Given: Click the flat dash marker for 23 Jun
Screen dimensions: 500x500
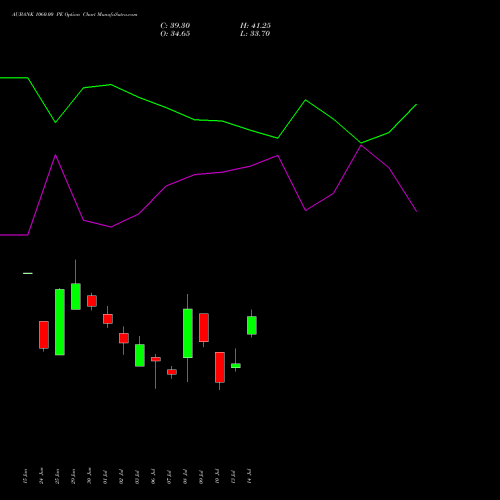Looking at the screenshot, I should coord(28,273).
